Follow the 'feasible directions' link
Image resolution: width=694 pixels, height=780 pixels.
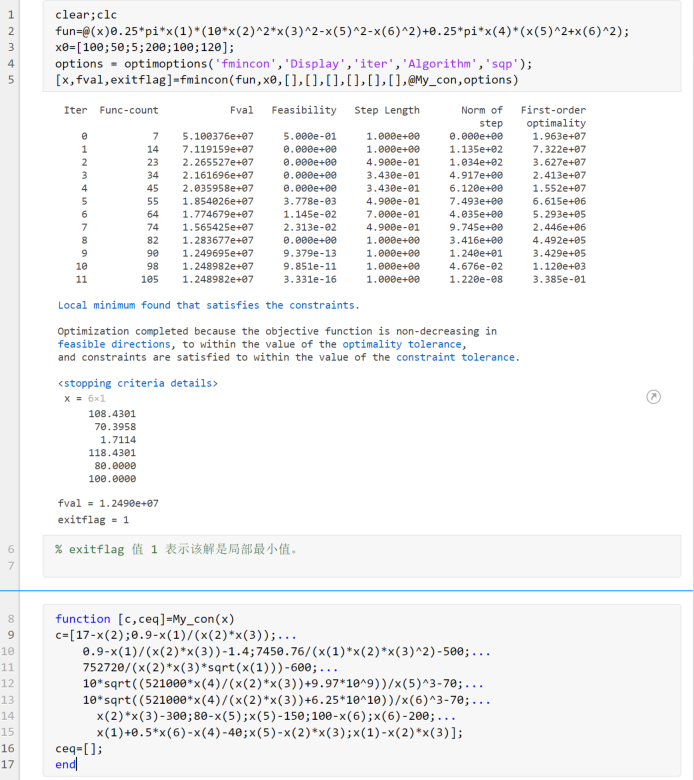(x=114, y=344)
